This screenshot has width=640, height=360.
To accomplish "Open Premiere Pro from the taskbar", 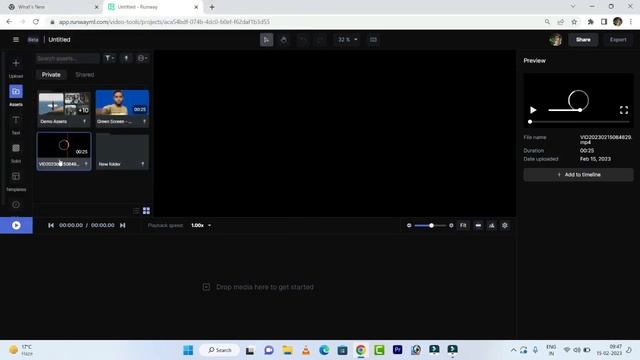I will pos(397,350).
